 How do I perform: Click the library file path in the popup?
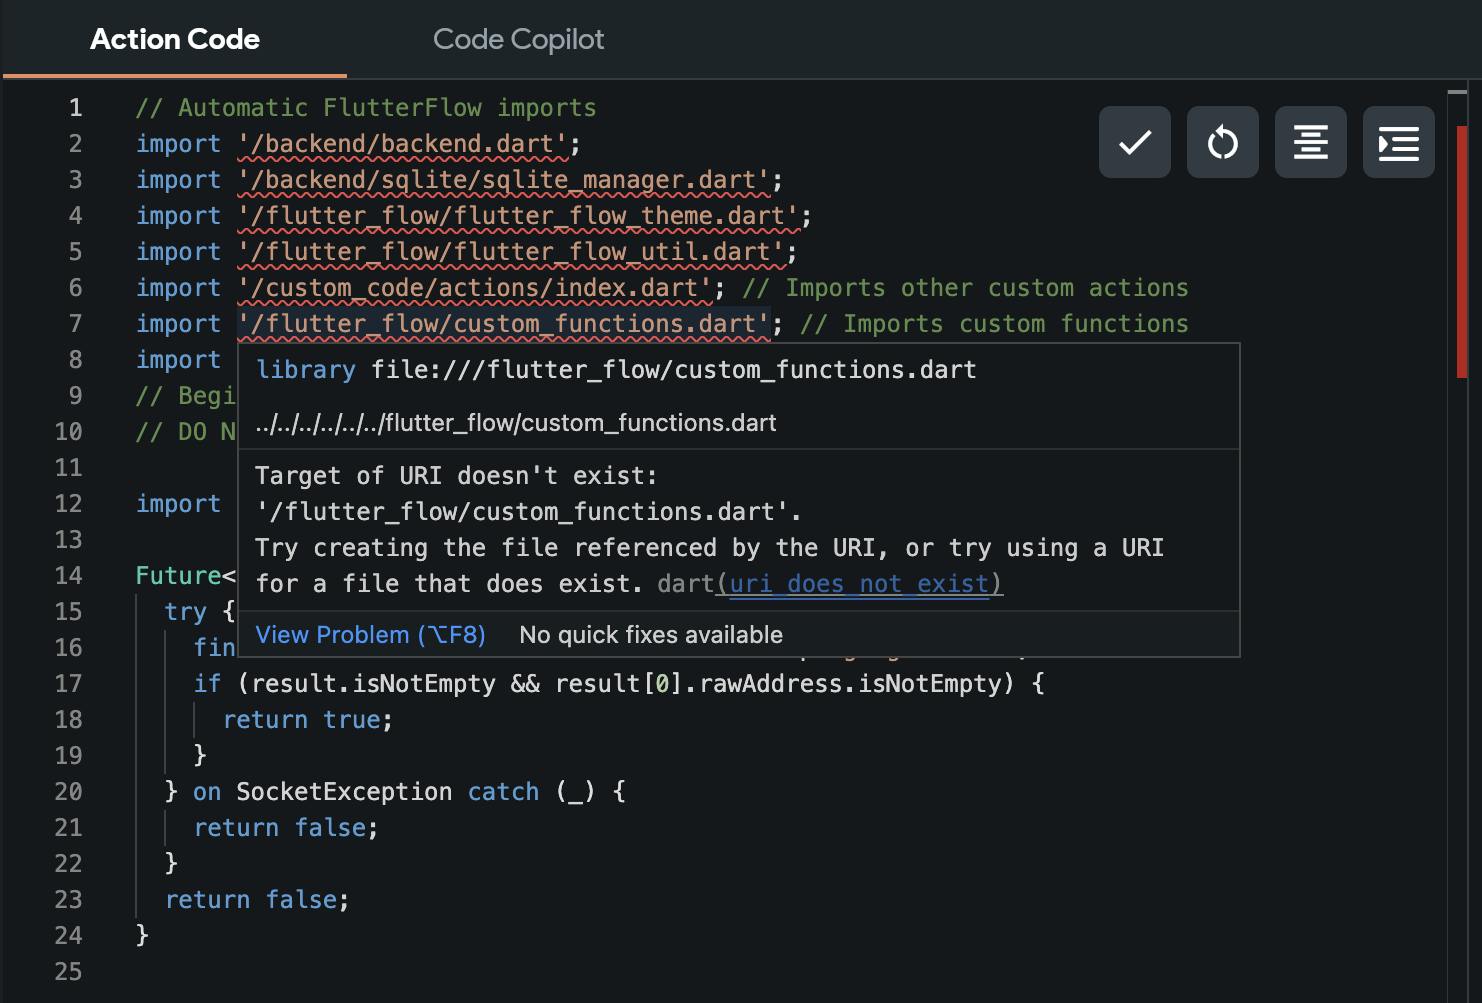point(673,370)
